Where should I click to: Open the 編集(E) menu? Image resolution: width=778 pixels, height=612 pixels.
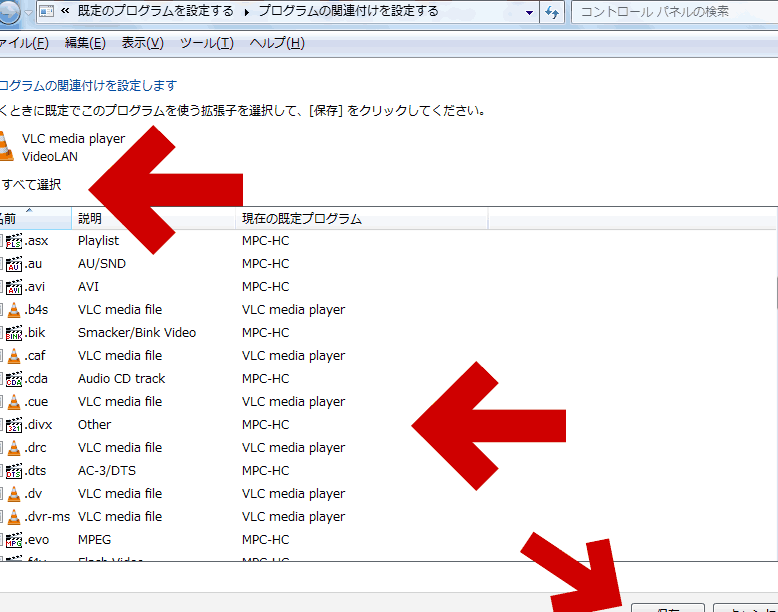84,43
